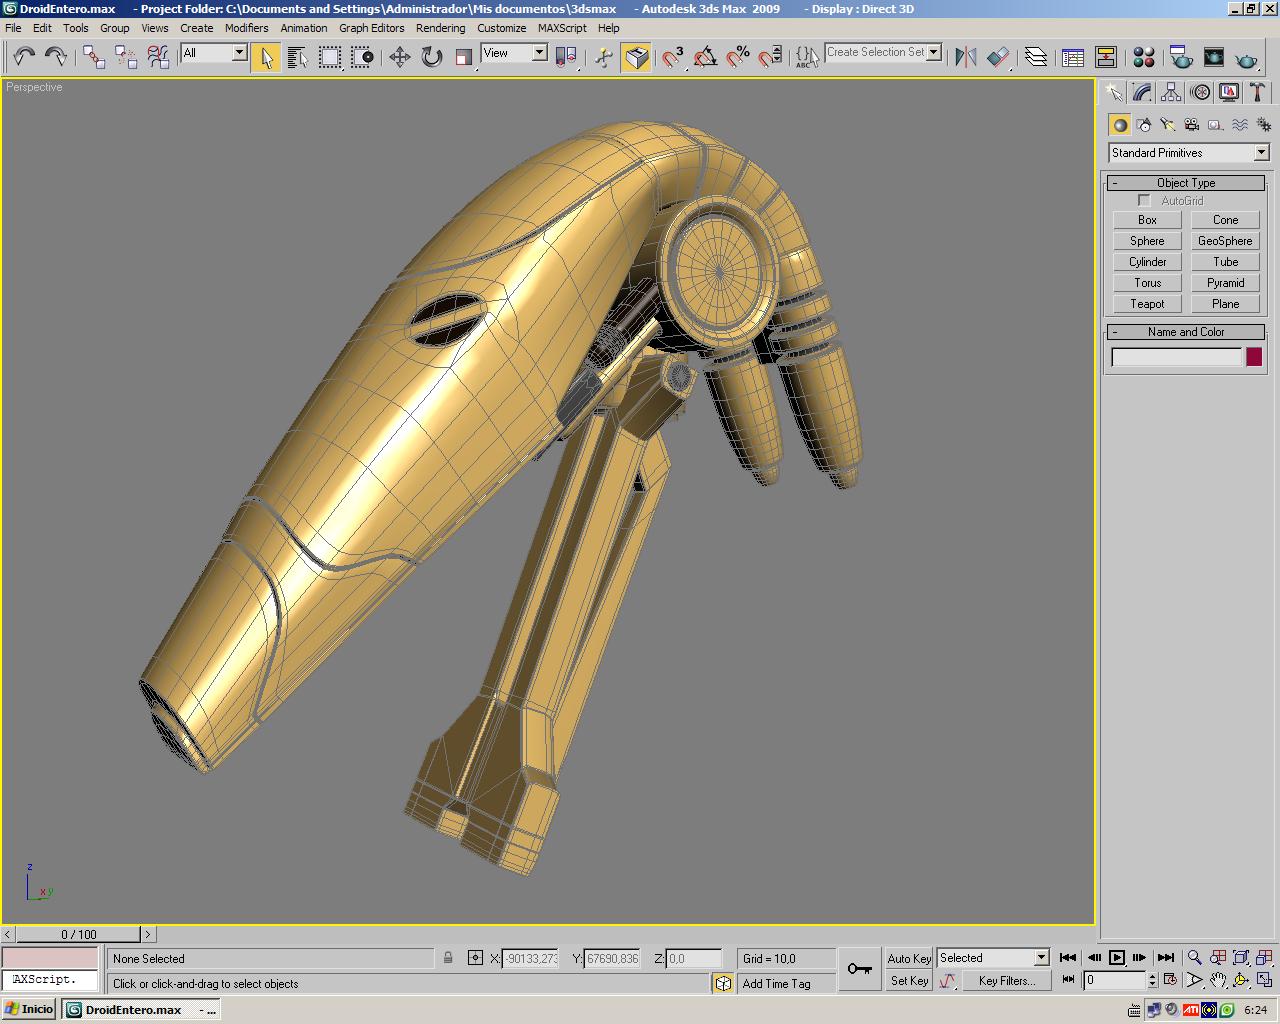The image size is (1280, 1024).
Task: Toggle the Selection Lock padlock
Action: click(x=448, y=958)
